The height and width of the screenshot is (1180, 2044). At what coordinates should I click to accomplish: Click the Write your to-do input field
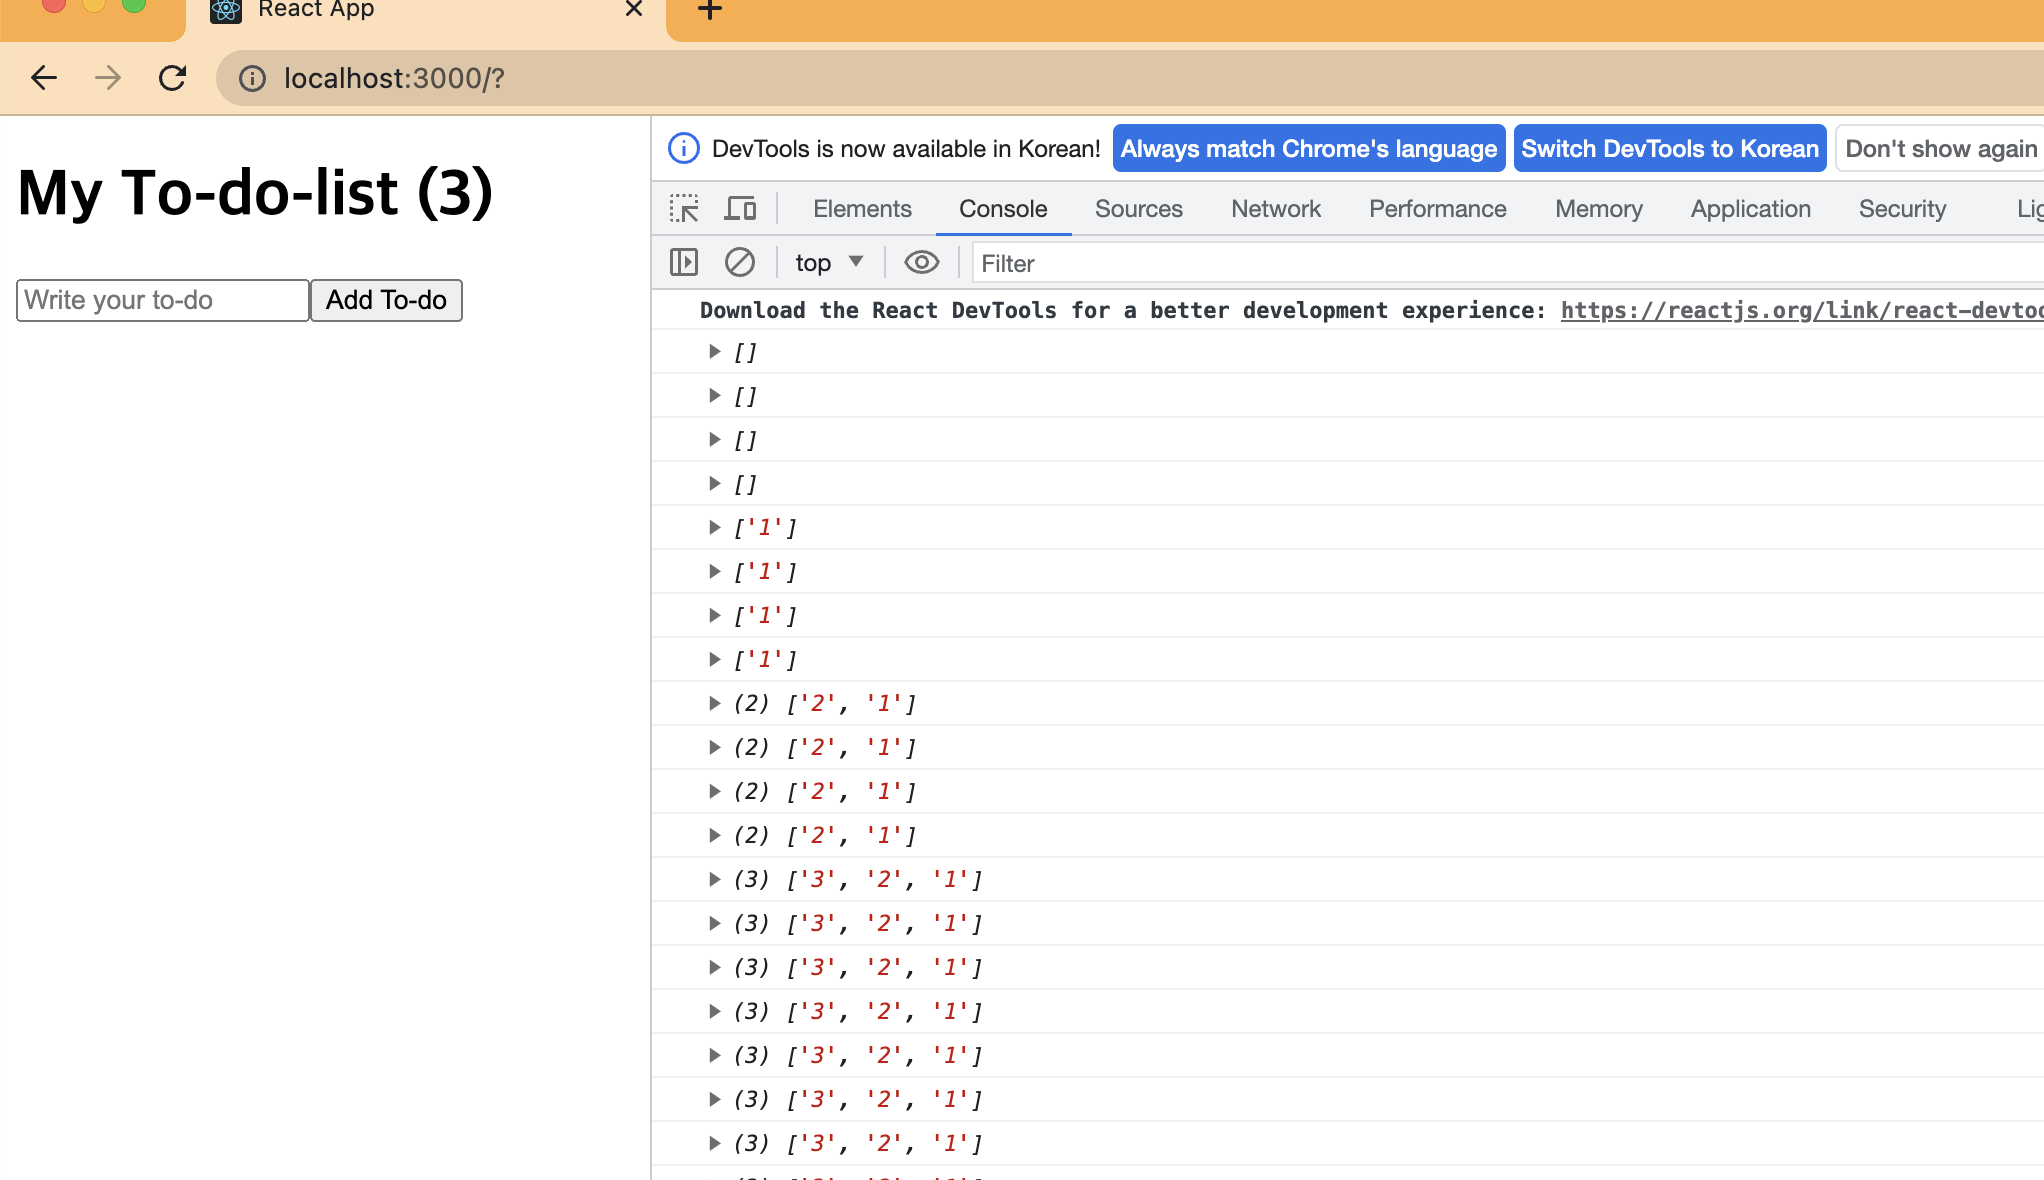pyautogui.click(x=162, y=300)
